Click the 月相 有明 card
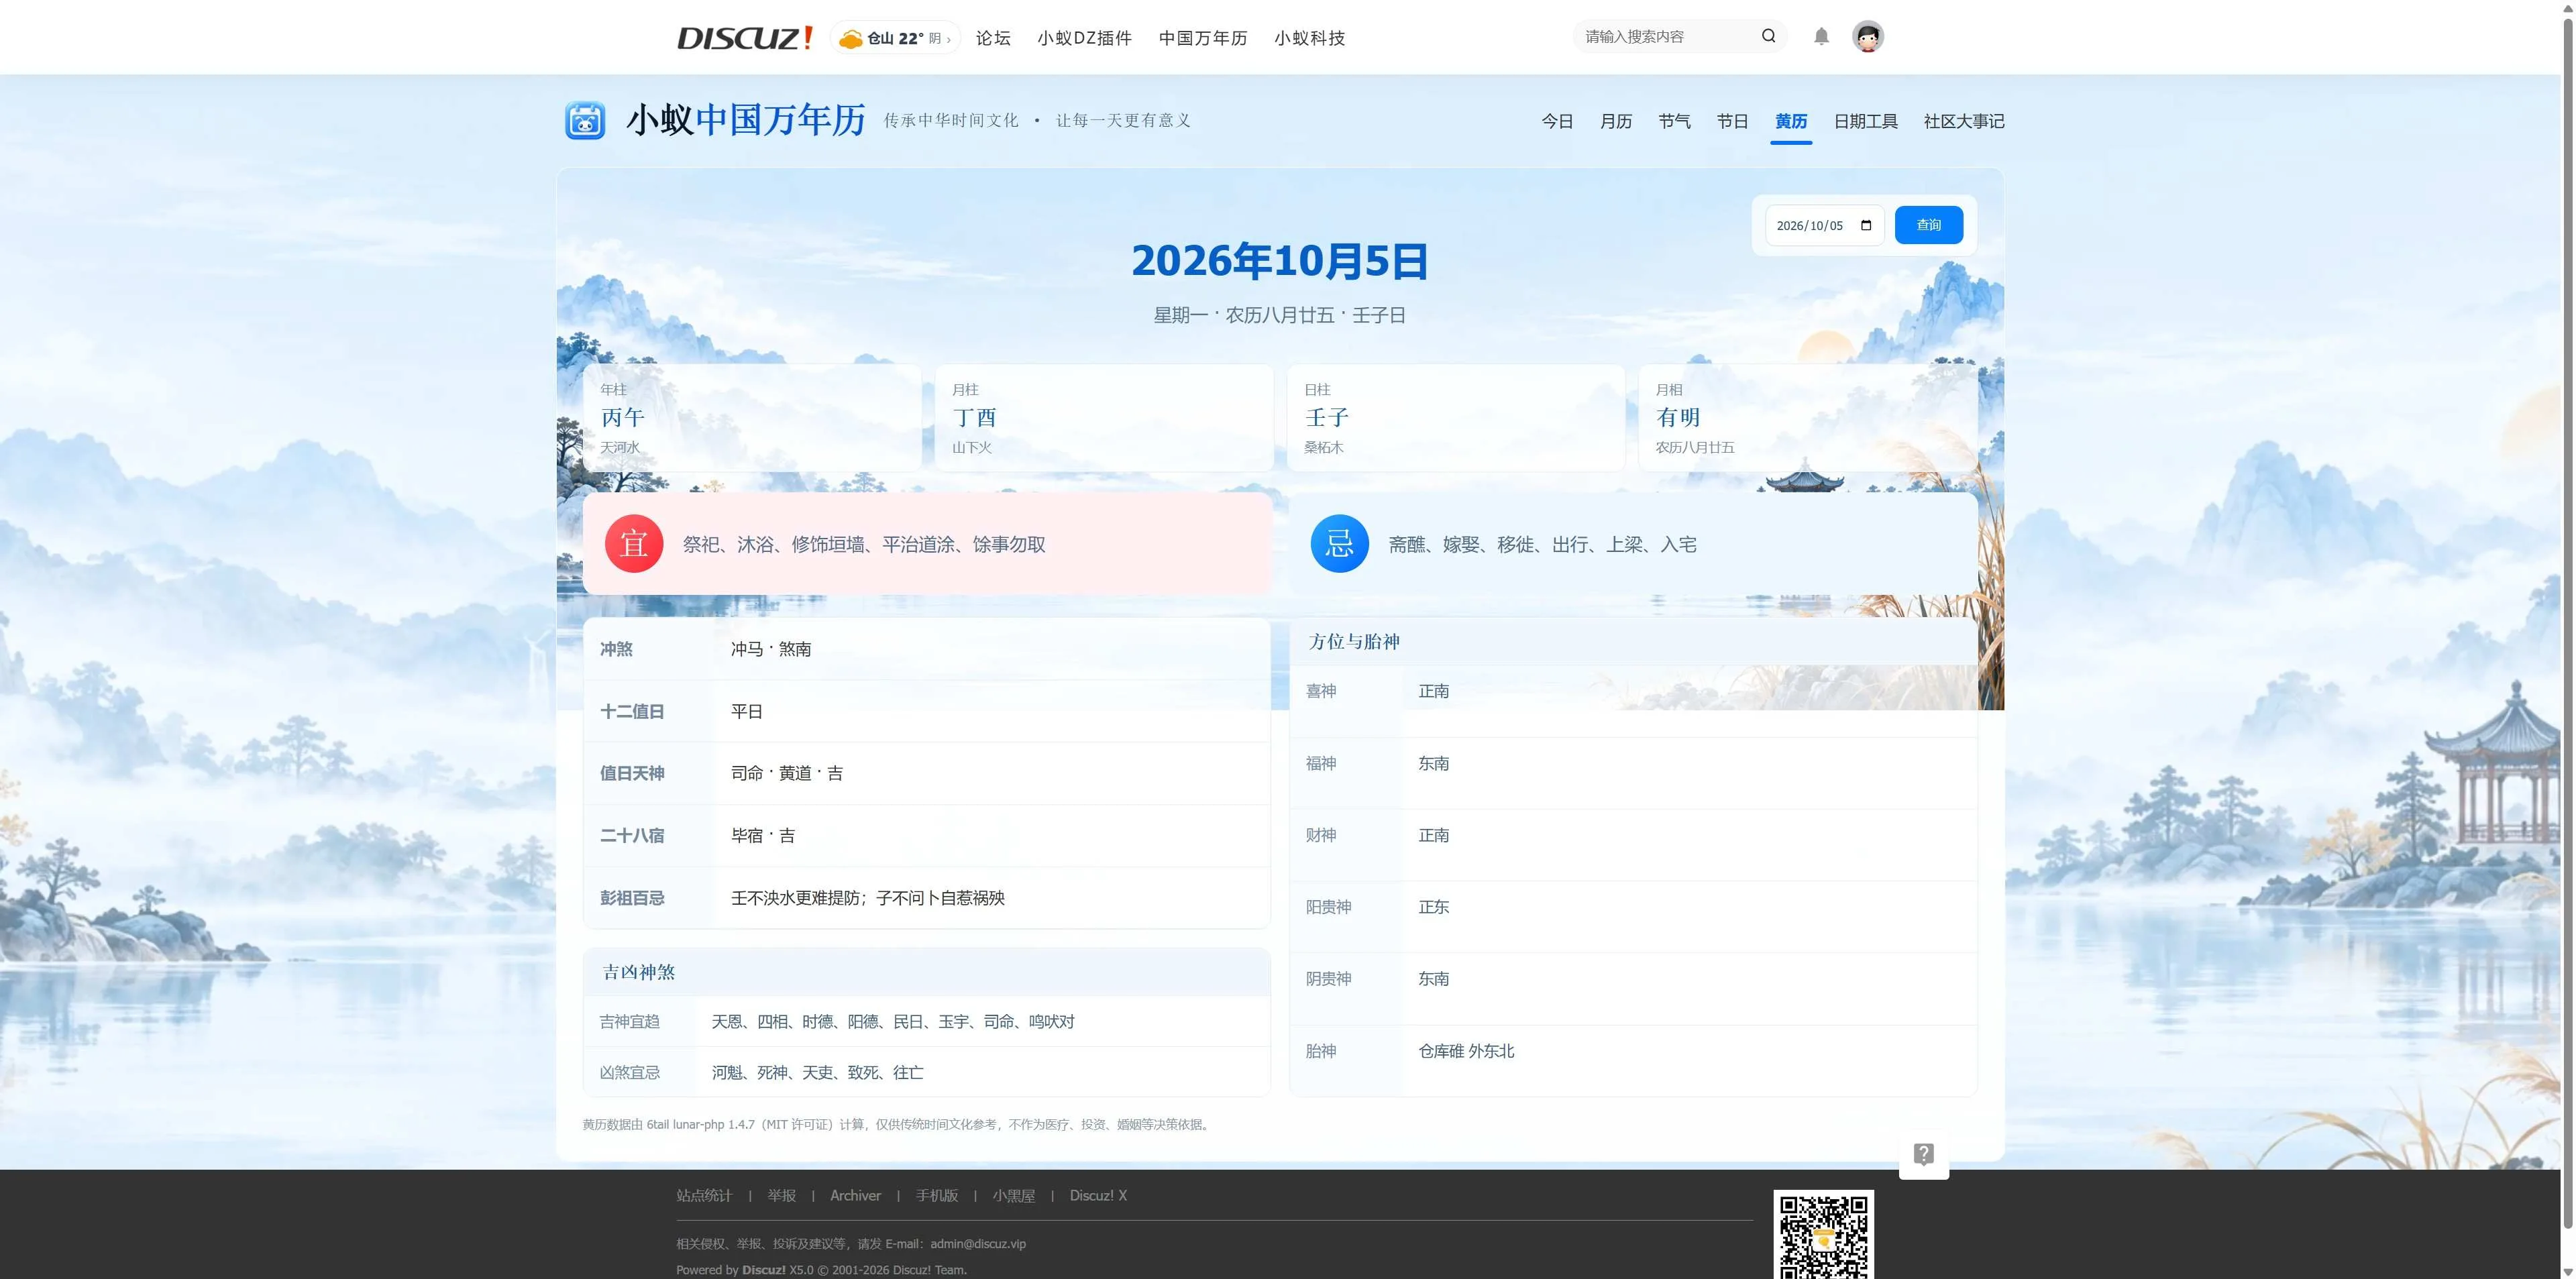Image resolution: width=2576 pixels, height=1279 pixels. click(1808, 418)
